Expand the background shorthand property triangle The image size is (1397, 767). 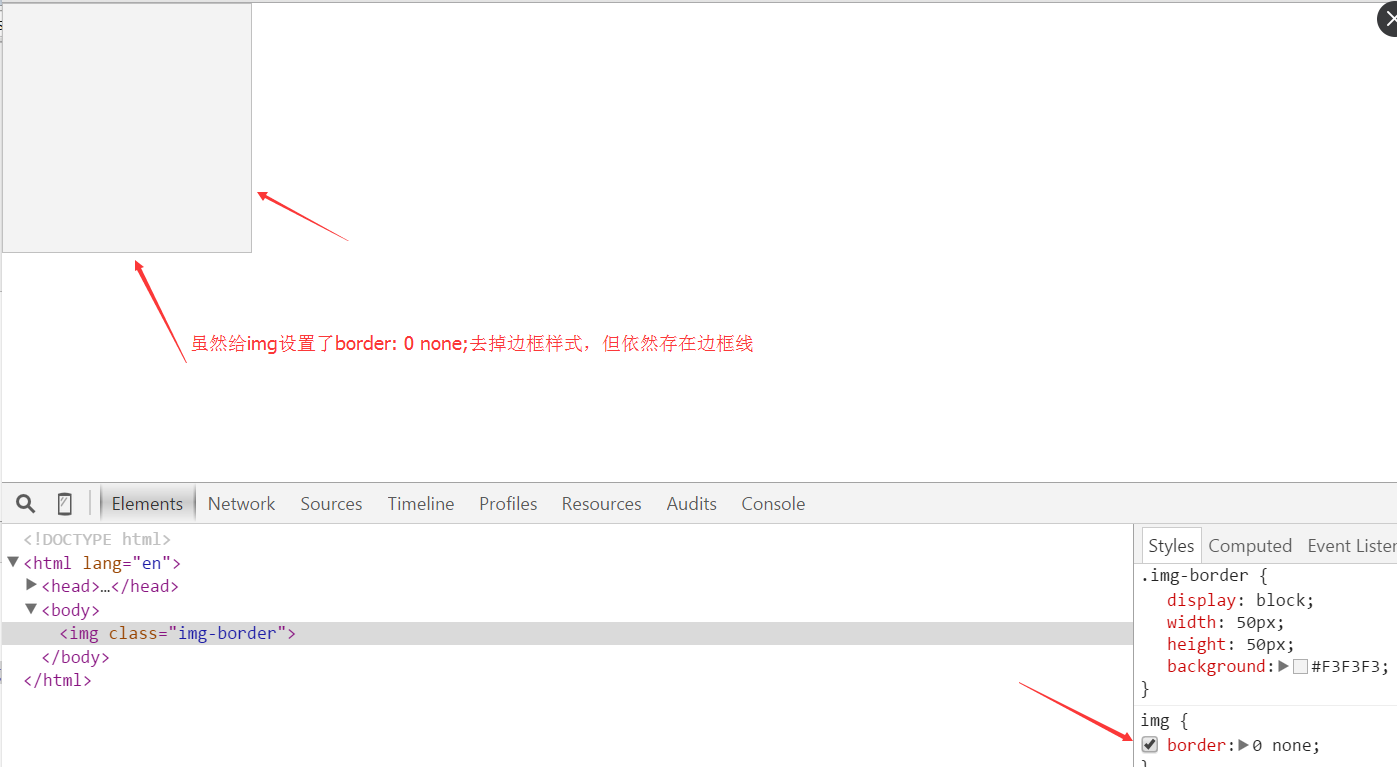[x=1283, y=666]
